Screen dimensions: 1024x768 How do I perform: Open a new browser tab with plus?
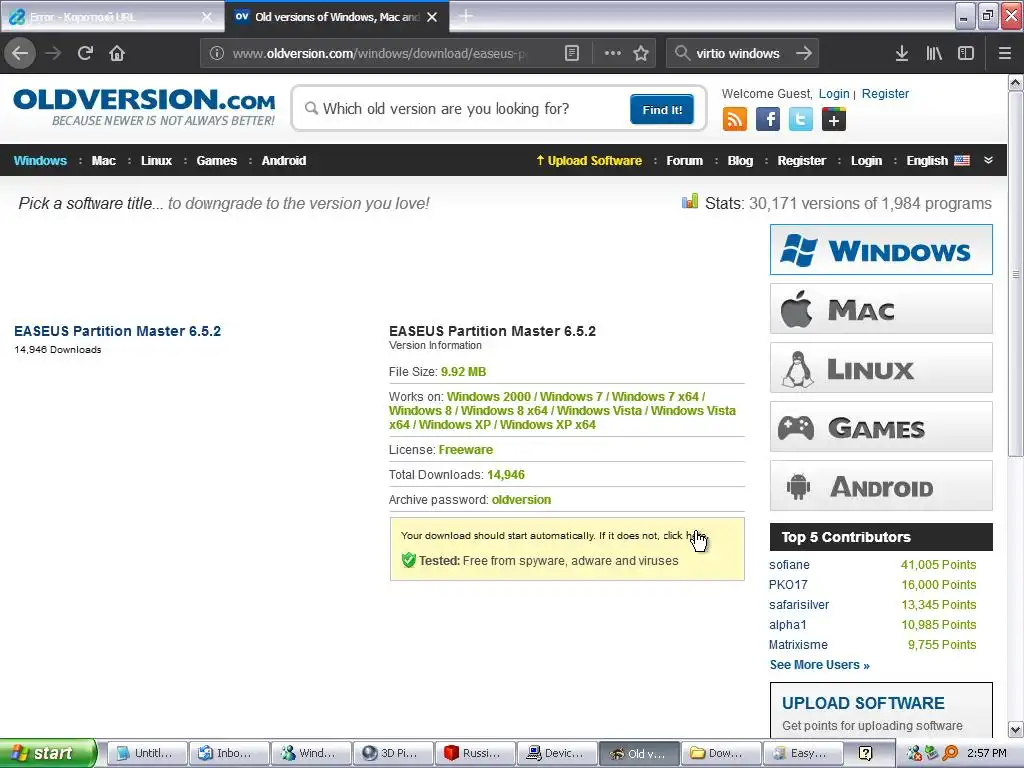coord(466,16)
